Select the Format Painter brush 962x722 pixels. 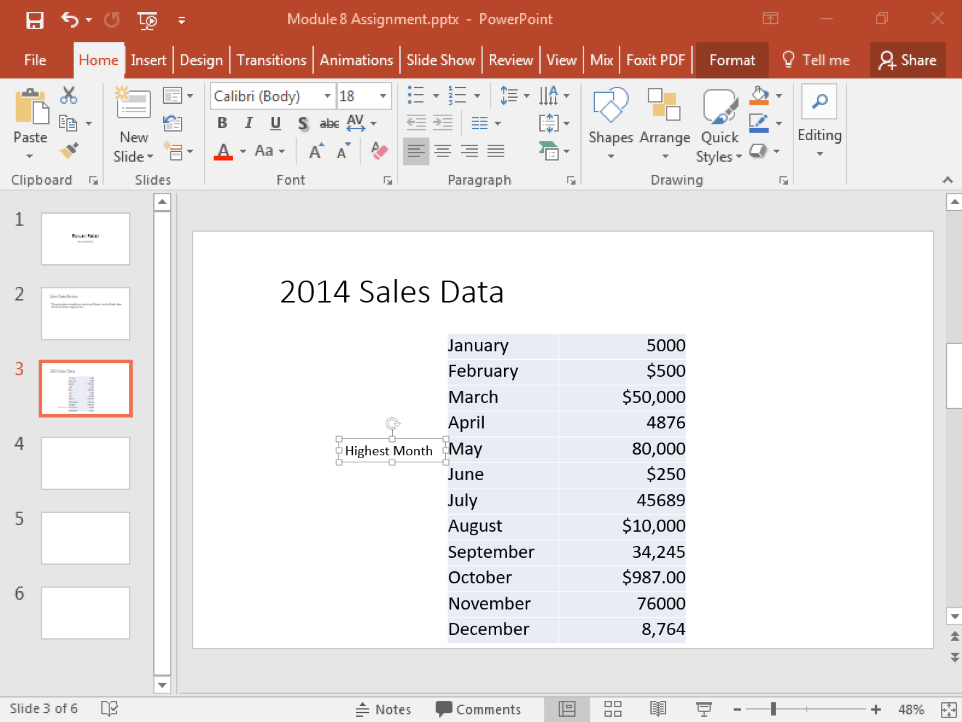68,150
